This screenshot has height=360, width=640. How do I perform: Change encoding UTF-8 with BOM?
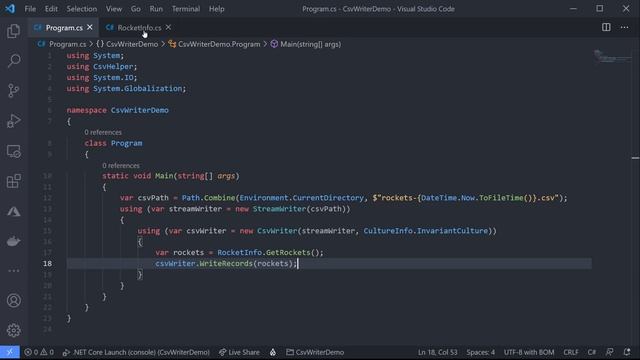pos(529,352)
